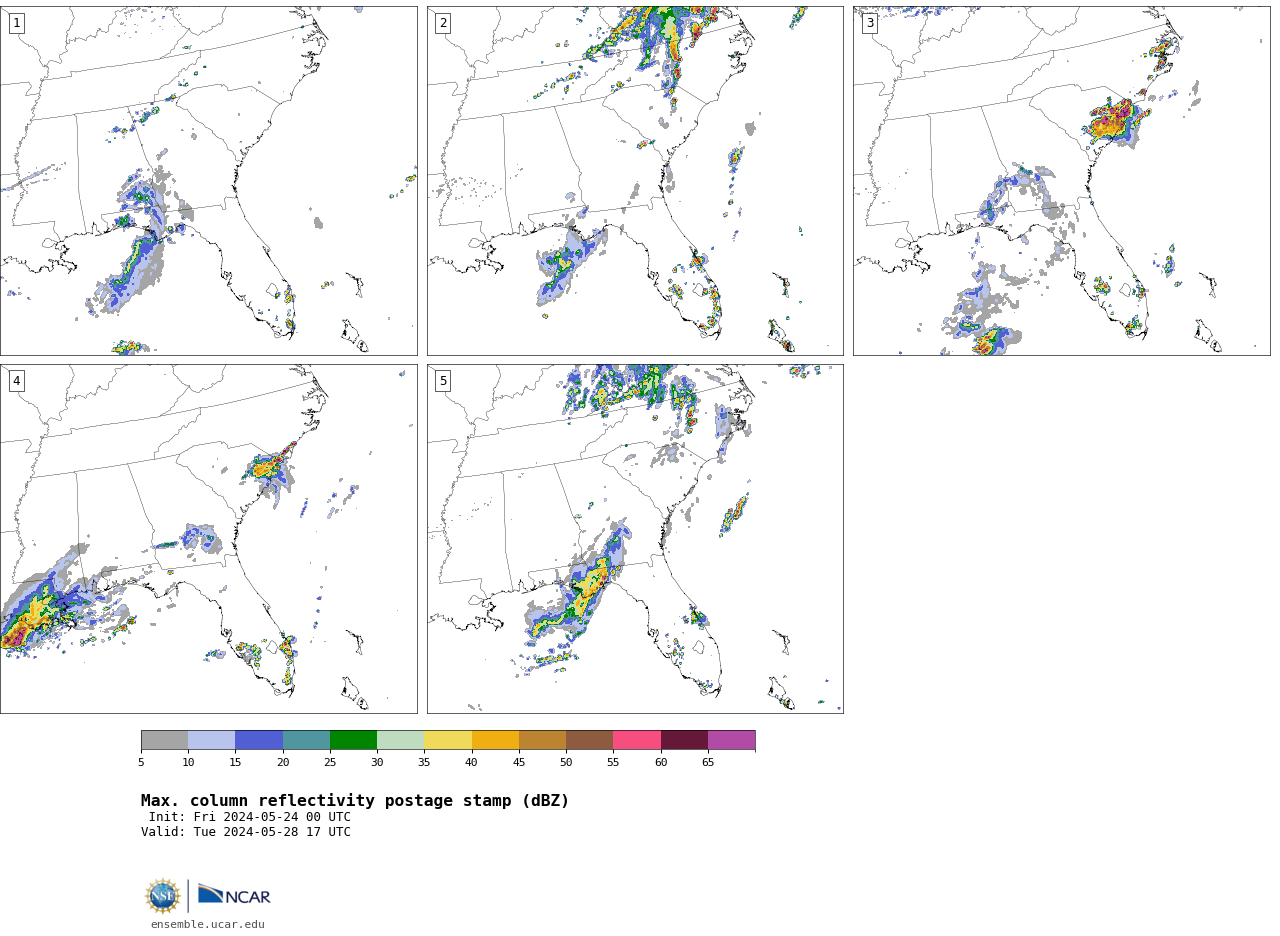Screen dimensions: 1280x936
Task: Click the panel number 2 label
Action: (443, 23)
